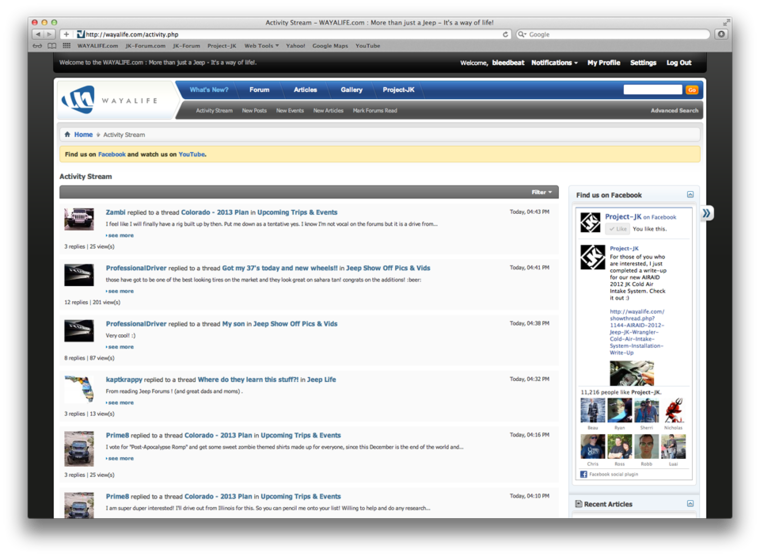This screenshot has height=557, width=760.
Task: Click the orange Go search button
Action: coord(691,90)
